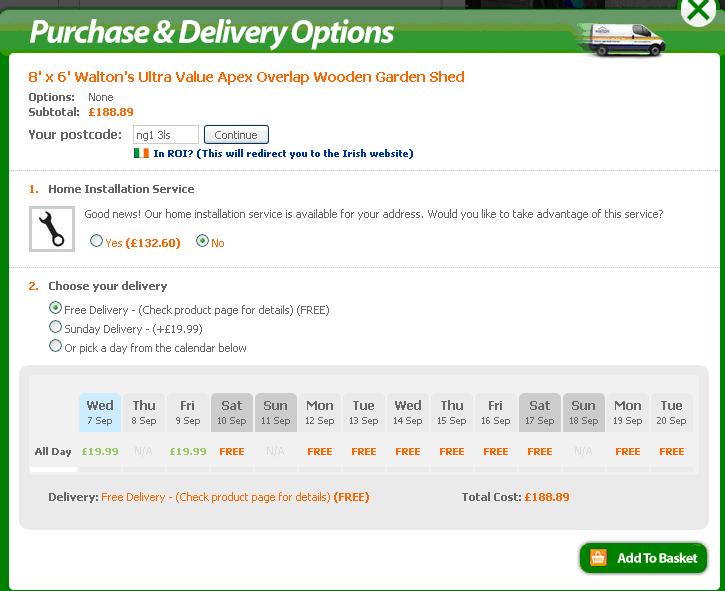Pick the Tue 20 Sep calendar day
Screen dimensions: 725x591
click(x=671, y=412)
